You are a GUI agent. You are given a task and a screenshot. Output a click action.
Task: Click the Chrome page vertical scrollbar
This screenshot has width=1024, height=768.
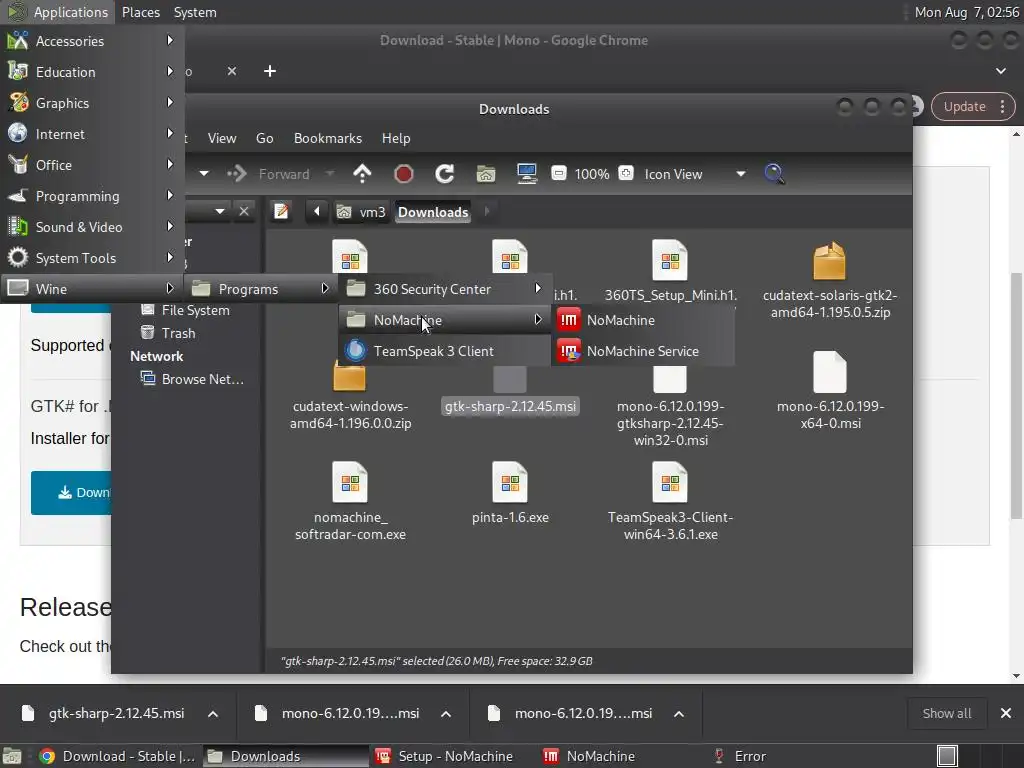click(1016, 395)
